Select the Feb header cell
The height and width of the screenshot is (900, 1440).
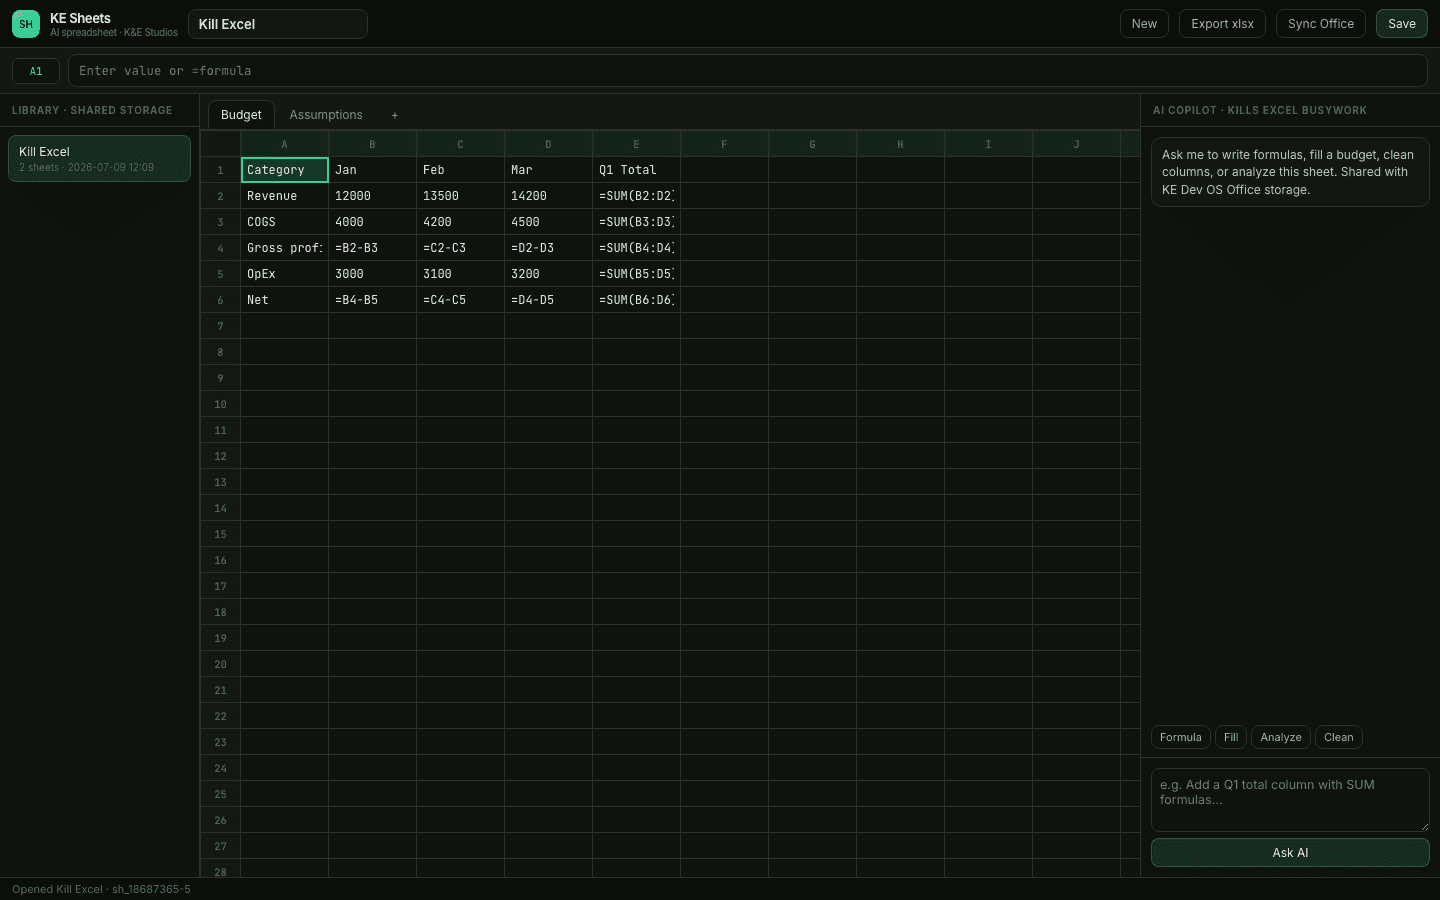(x=460, y=170)
